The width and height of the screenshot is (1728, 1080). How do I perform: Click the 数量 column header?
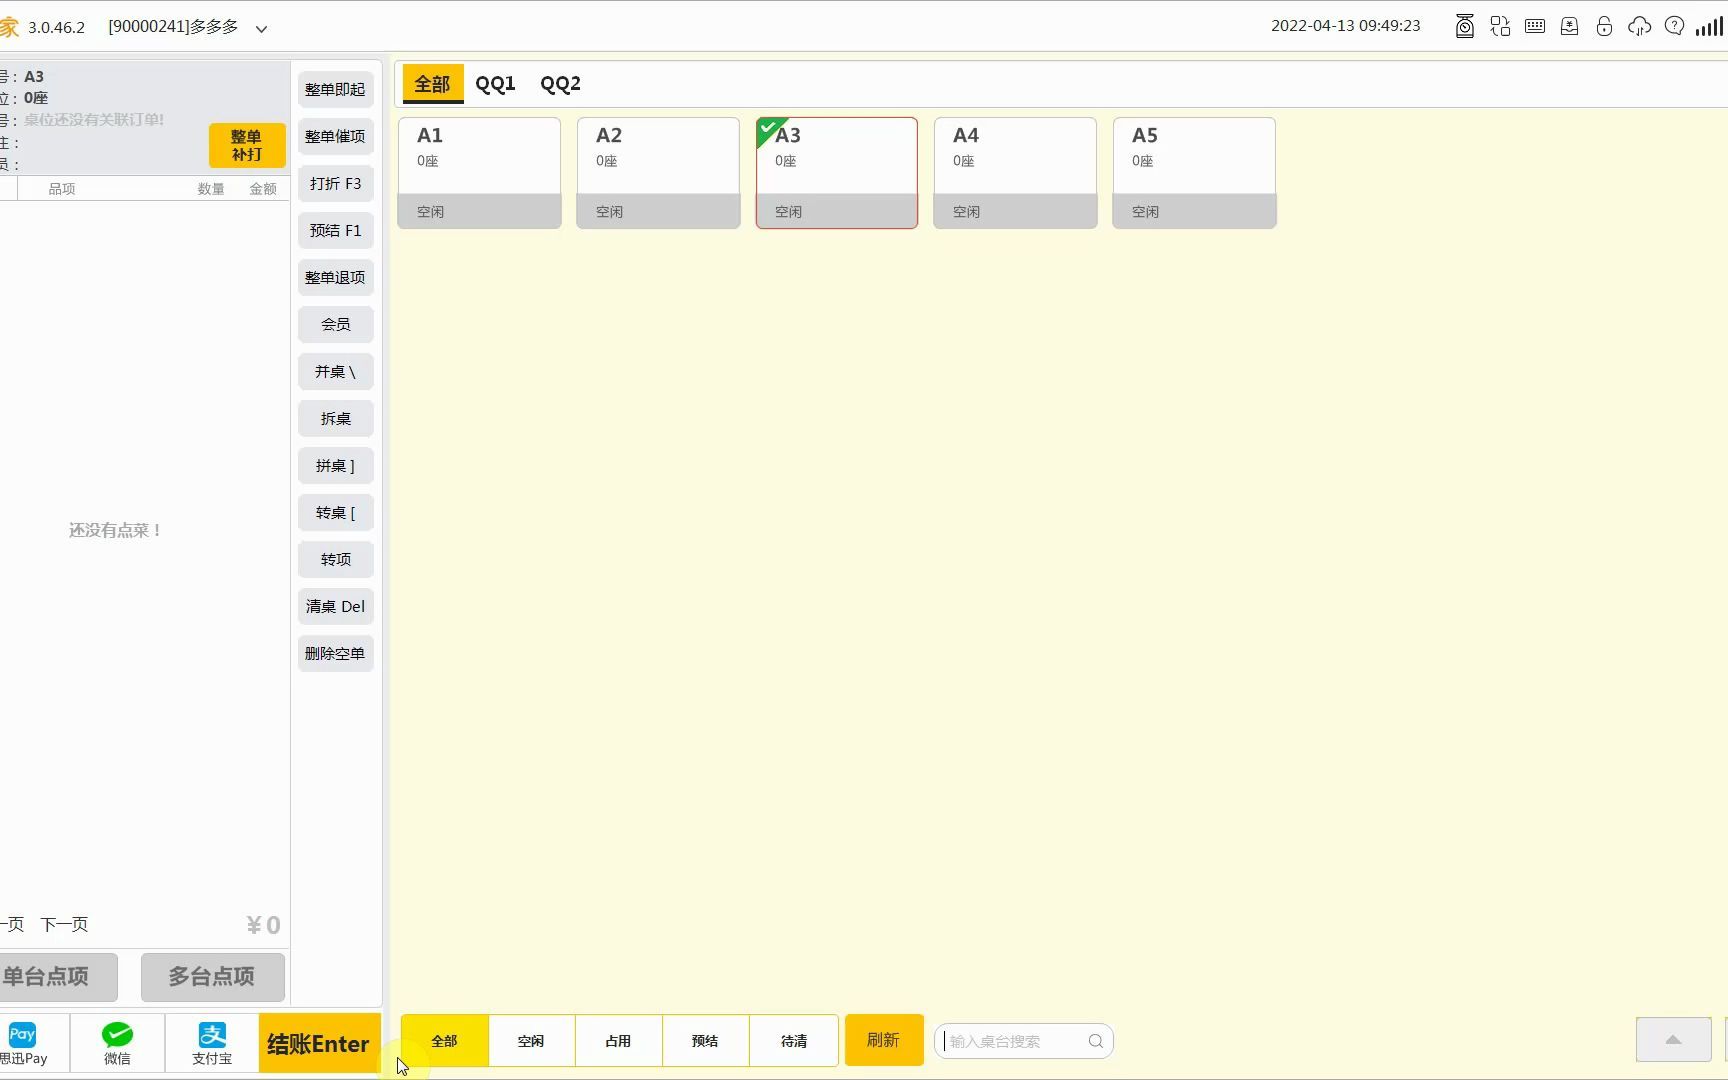pyautogui.click(x=211, y=189)
